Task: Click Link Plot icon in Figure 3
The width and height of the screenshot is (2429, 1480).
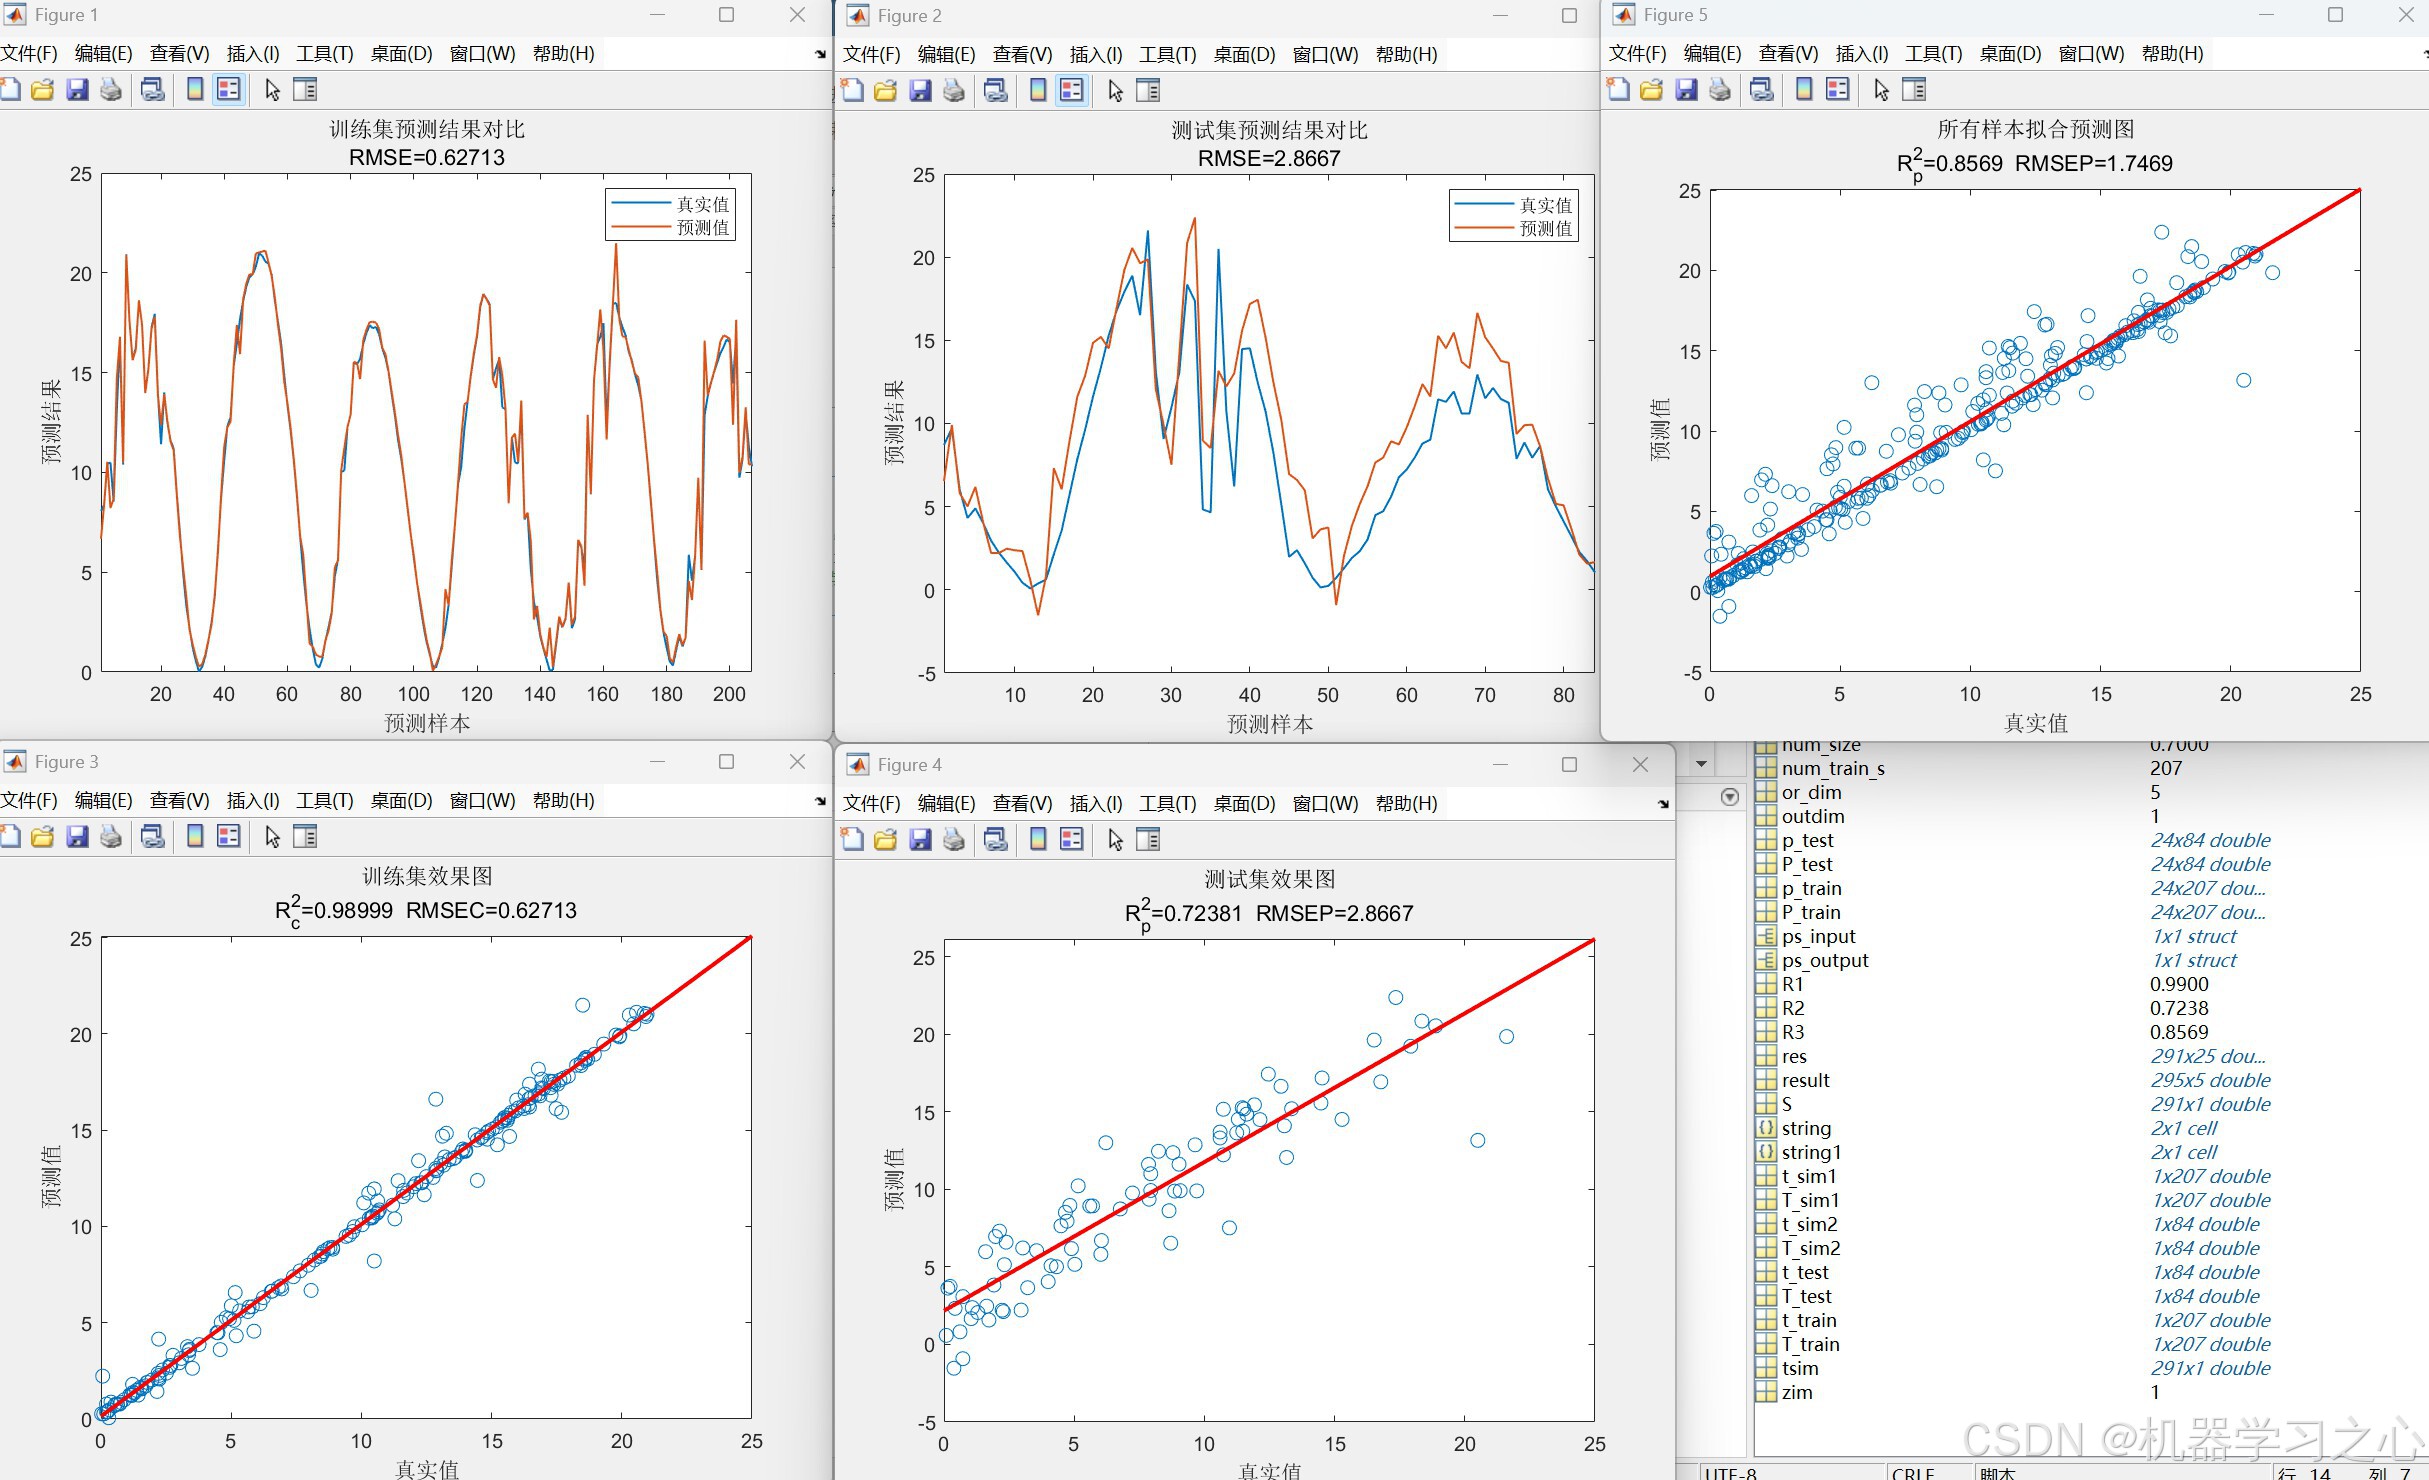Action: coord(152,837)
